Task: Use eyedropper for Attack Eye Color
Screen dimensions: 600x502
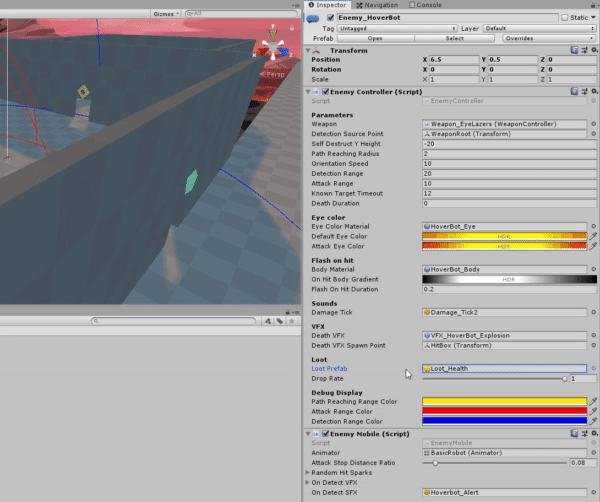Action: tap(593, 246)
